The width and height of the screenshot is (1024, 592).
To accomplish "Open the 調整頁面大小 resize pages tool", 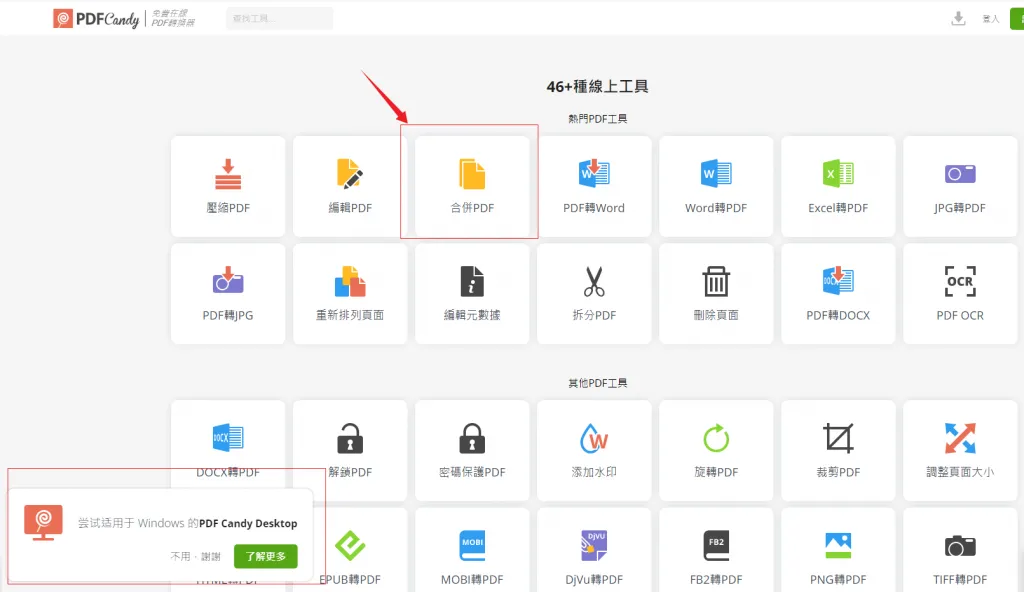I will coord(960,451).
